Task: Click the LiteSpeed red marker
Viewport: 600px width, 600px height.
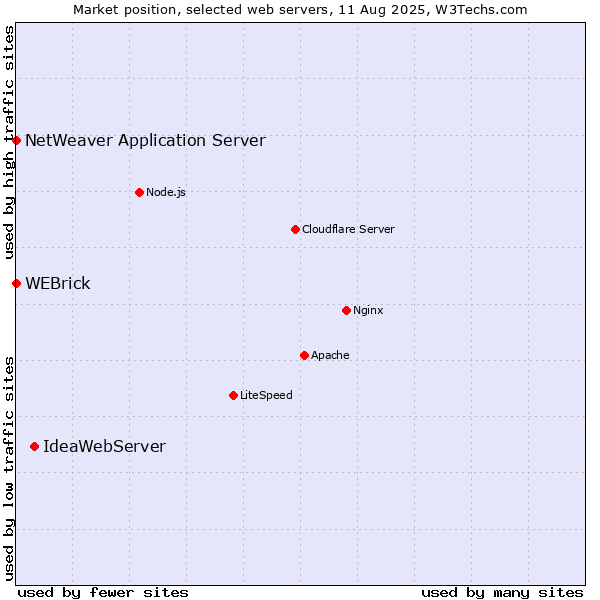Action: click(x=234, y=395)
